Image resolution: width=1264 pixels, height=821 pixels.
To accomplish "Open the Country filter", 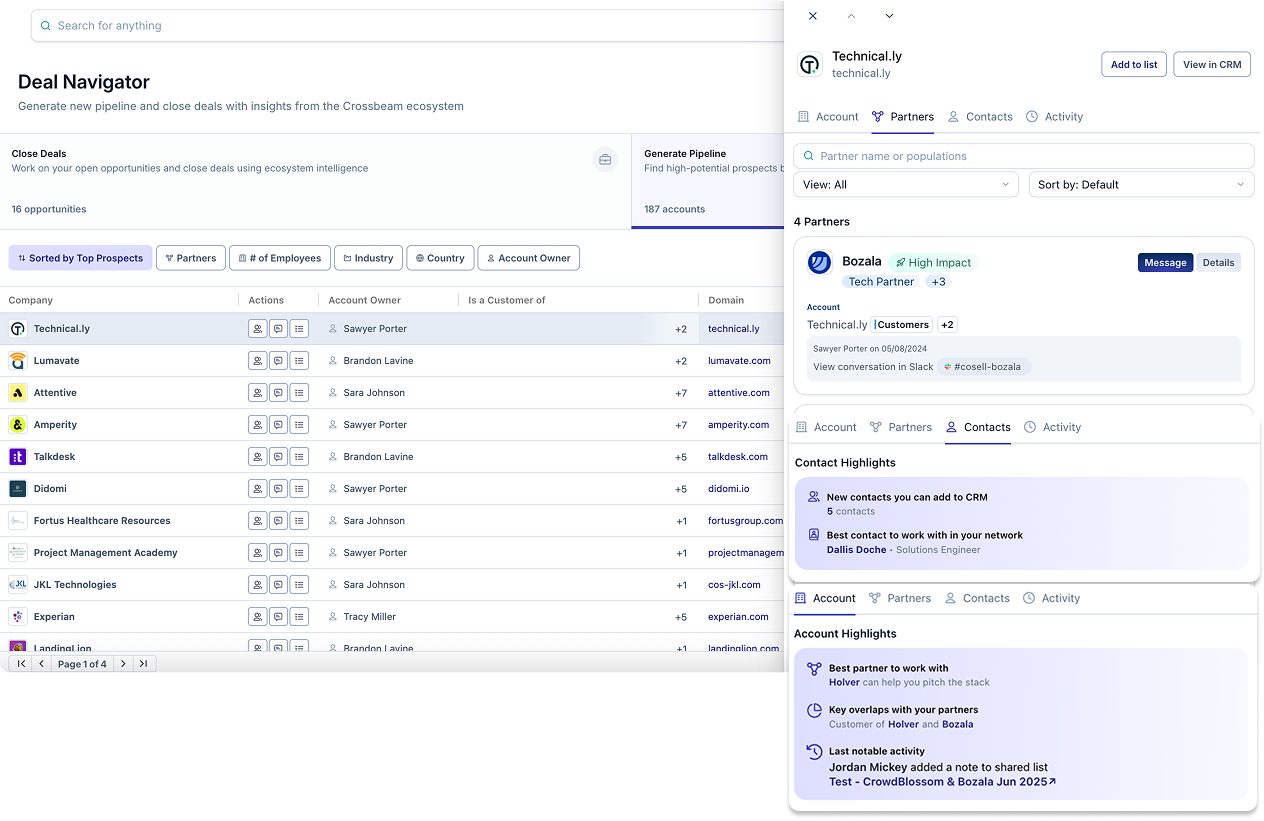I will click(x=440, y=258).
